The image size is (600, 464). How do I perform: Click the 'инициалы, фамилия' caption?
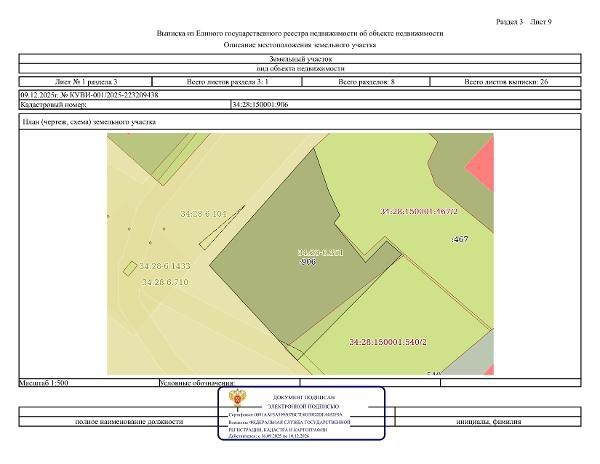(489, 422)
